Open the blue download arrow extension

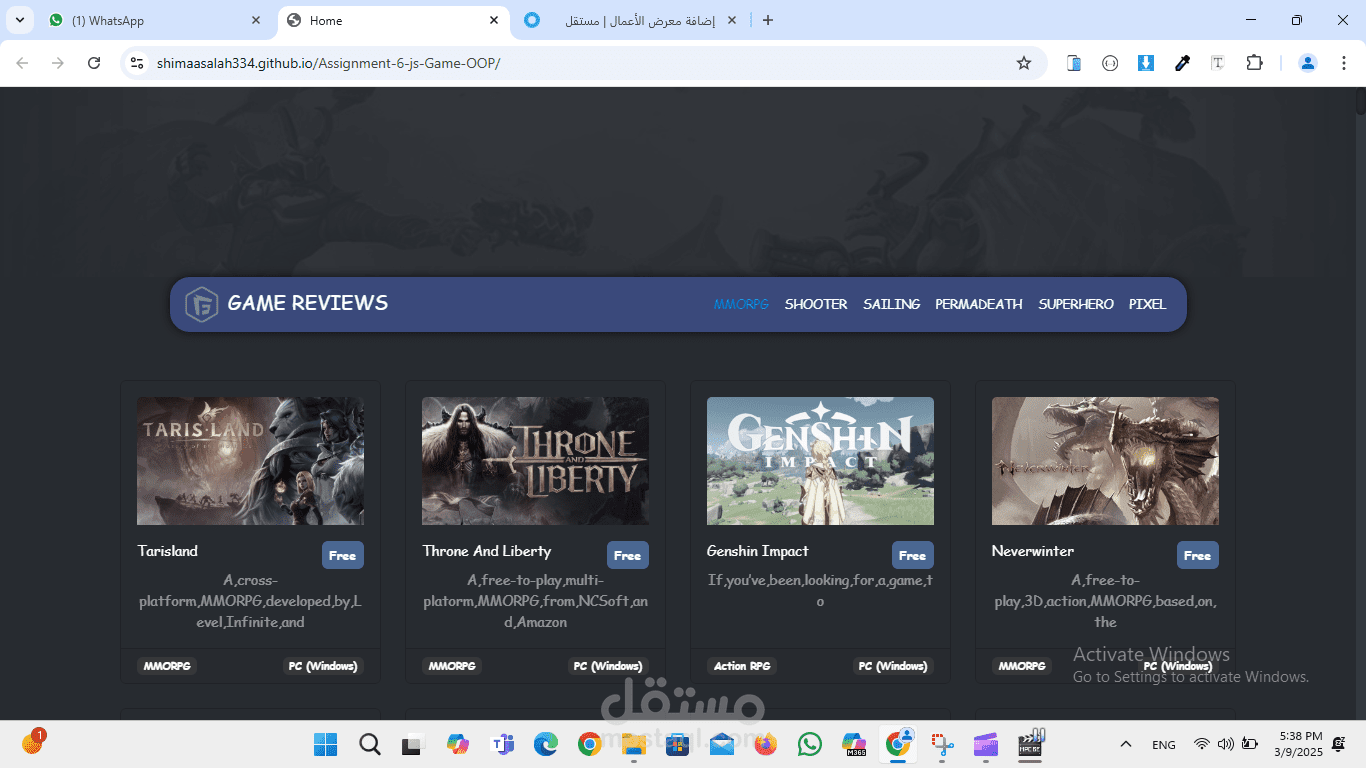[x=1146, y=63]
